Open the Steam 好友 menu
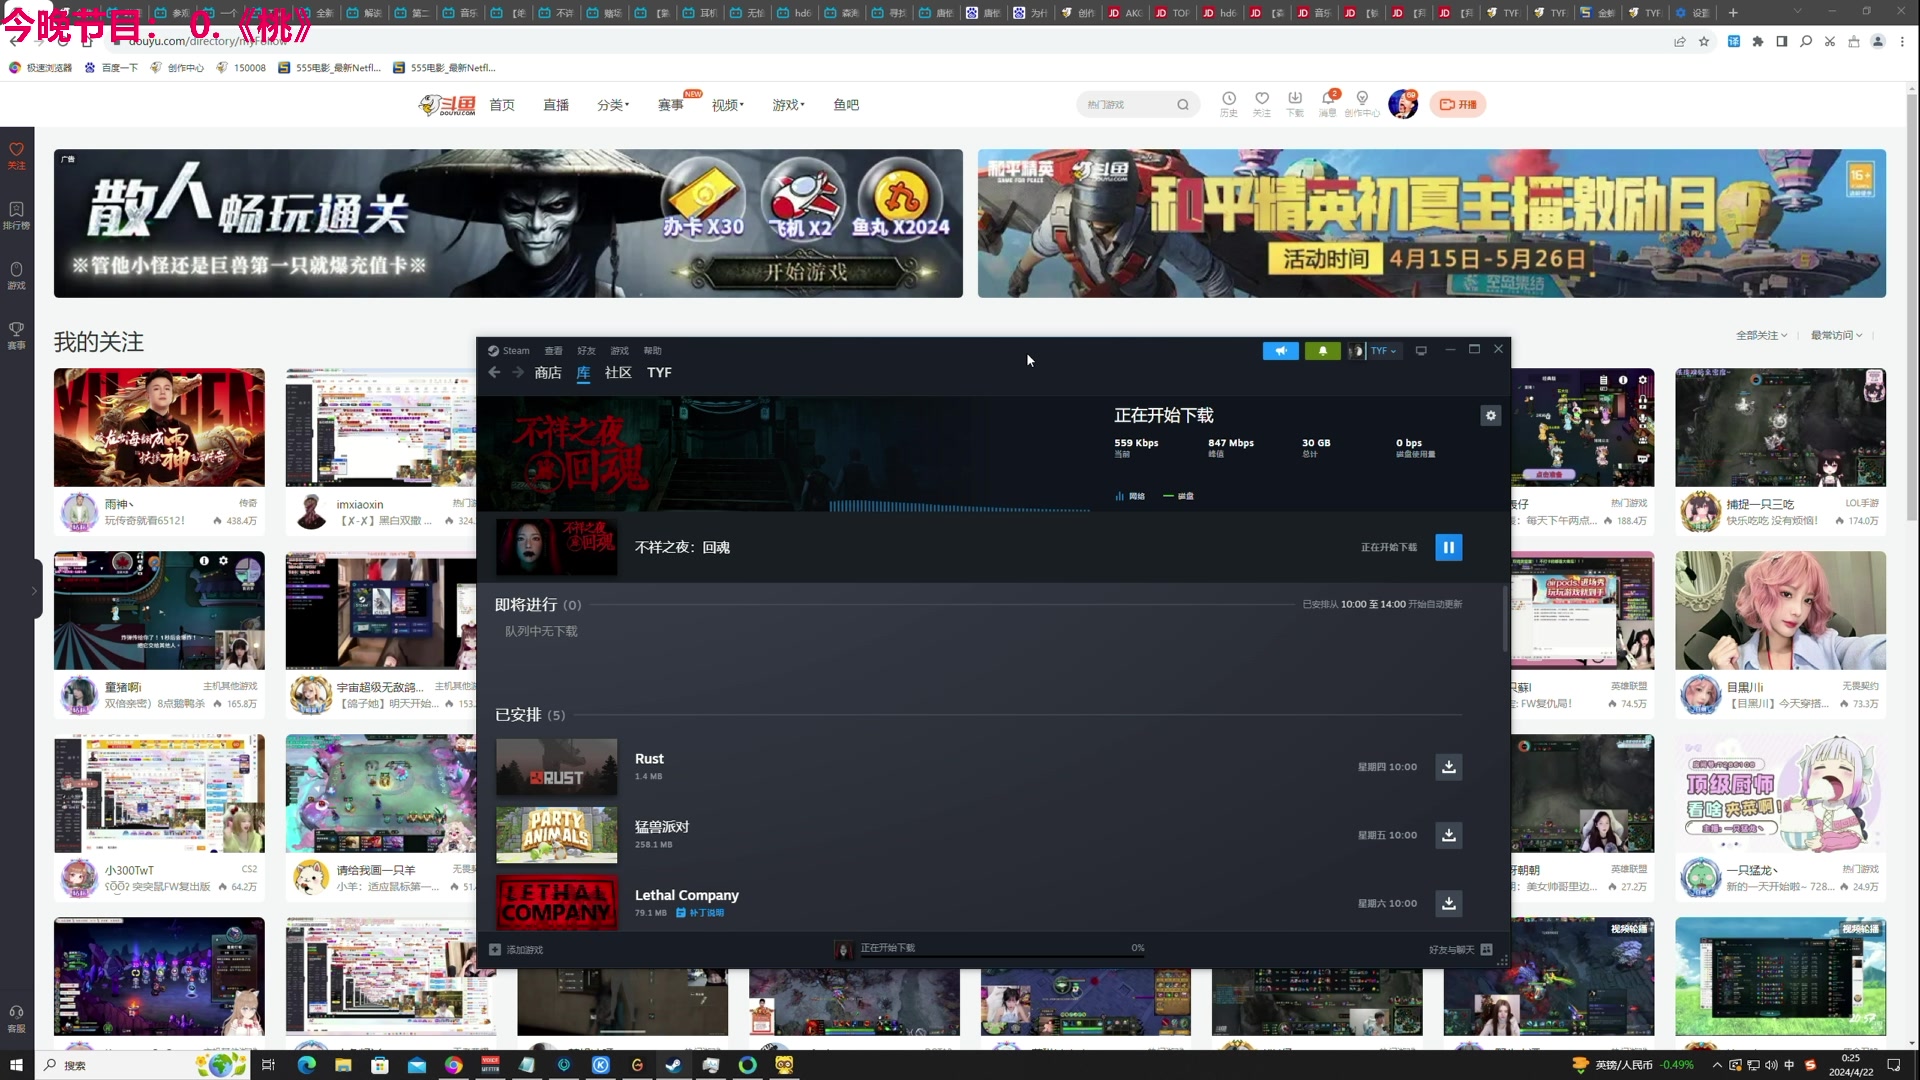Viewport: 1920px width, 1080px height. (585, 350)
